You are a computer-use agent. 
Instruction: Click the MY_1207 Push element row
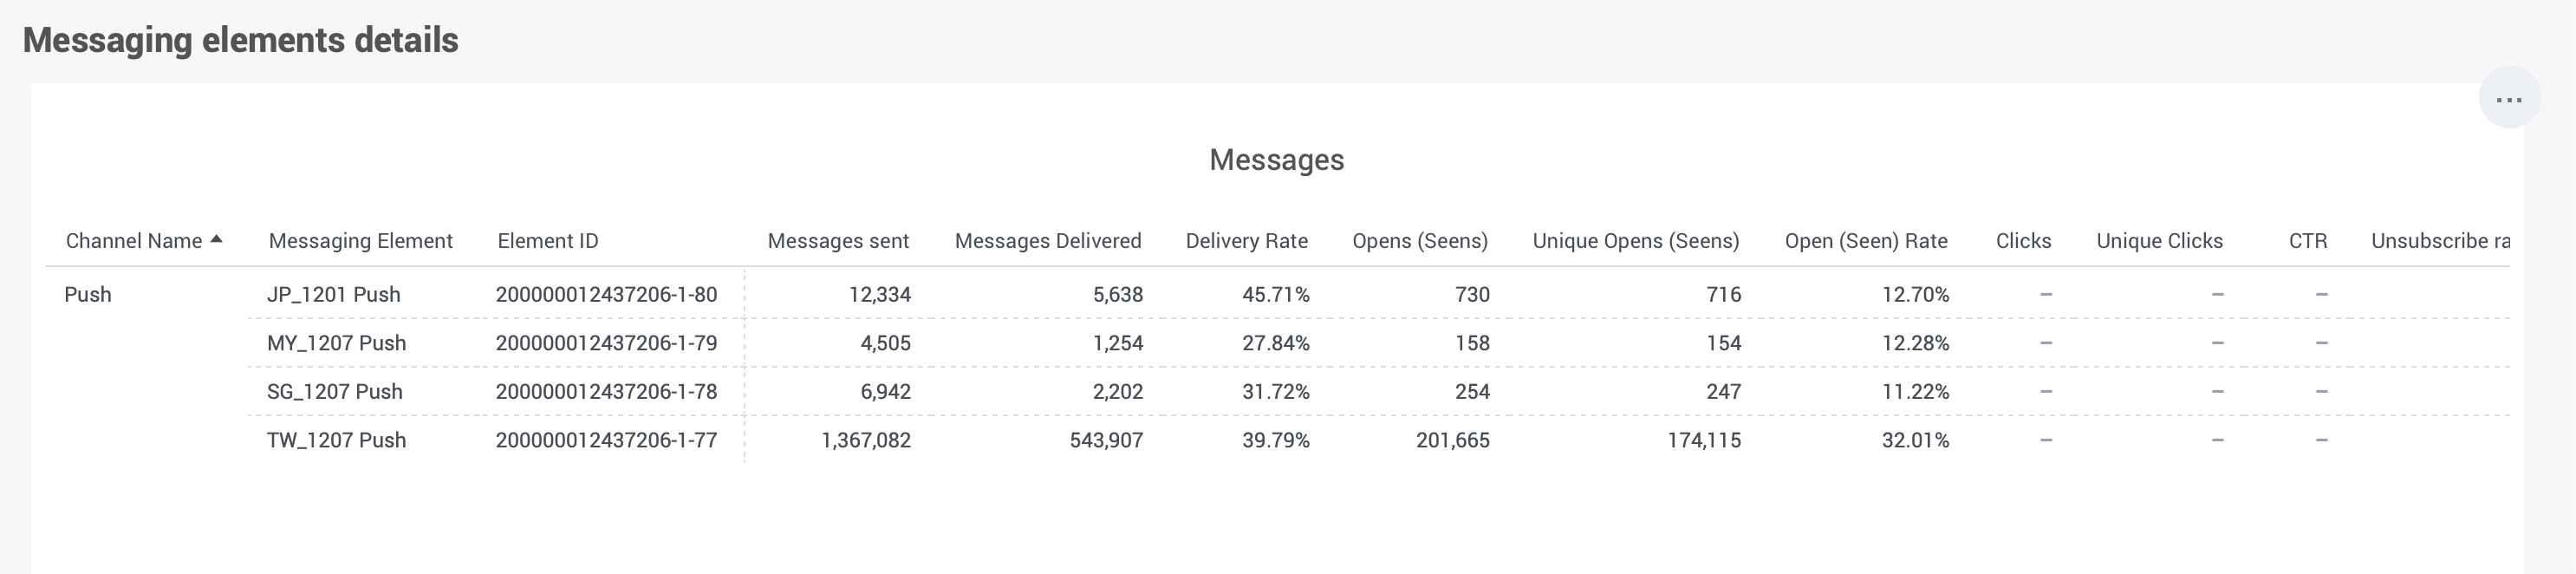coord(336,343)
